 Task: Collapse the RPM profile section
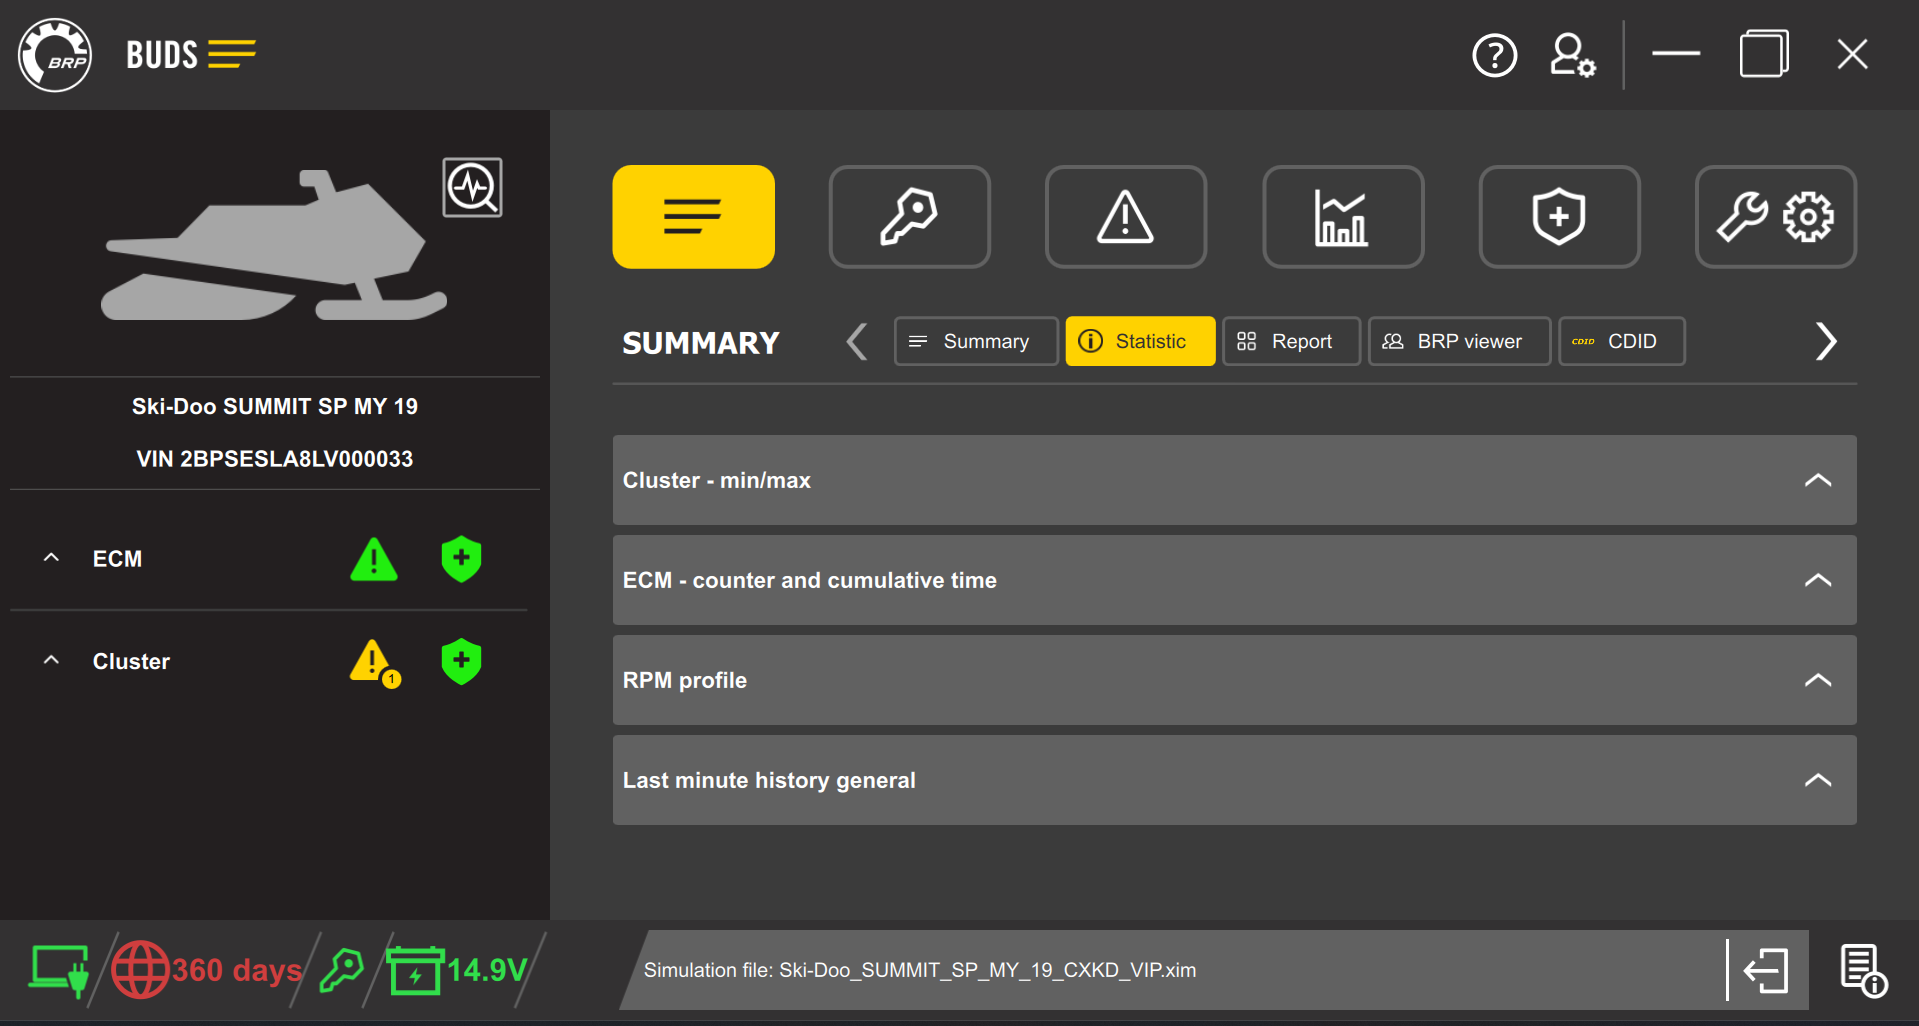(1818, 680)
